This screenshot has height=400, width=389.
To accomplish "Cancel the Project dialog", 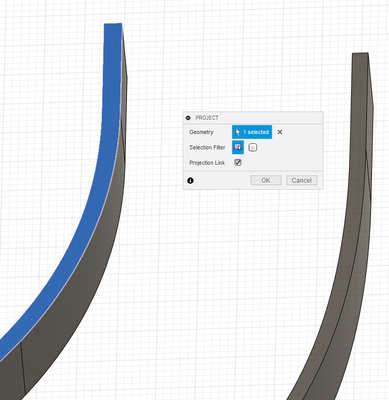I will tap(302, 180).
